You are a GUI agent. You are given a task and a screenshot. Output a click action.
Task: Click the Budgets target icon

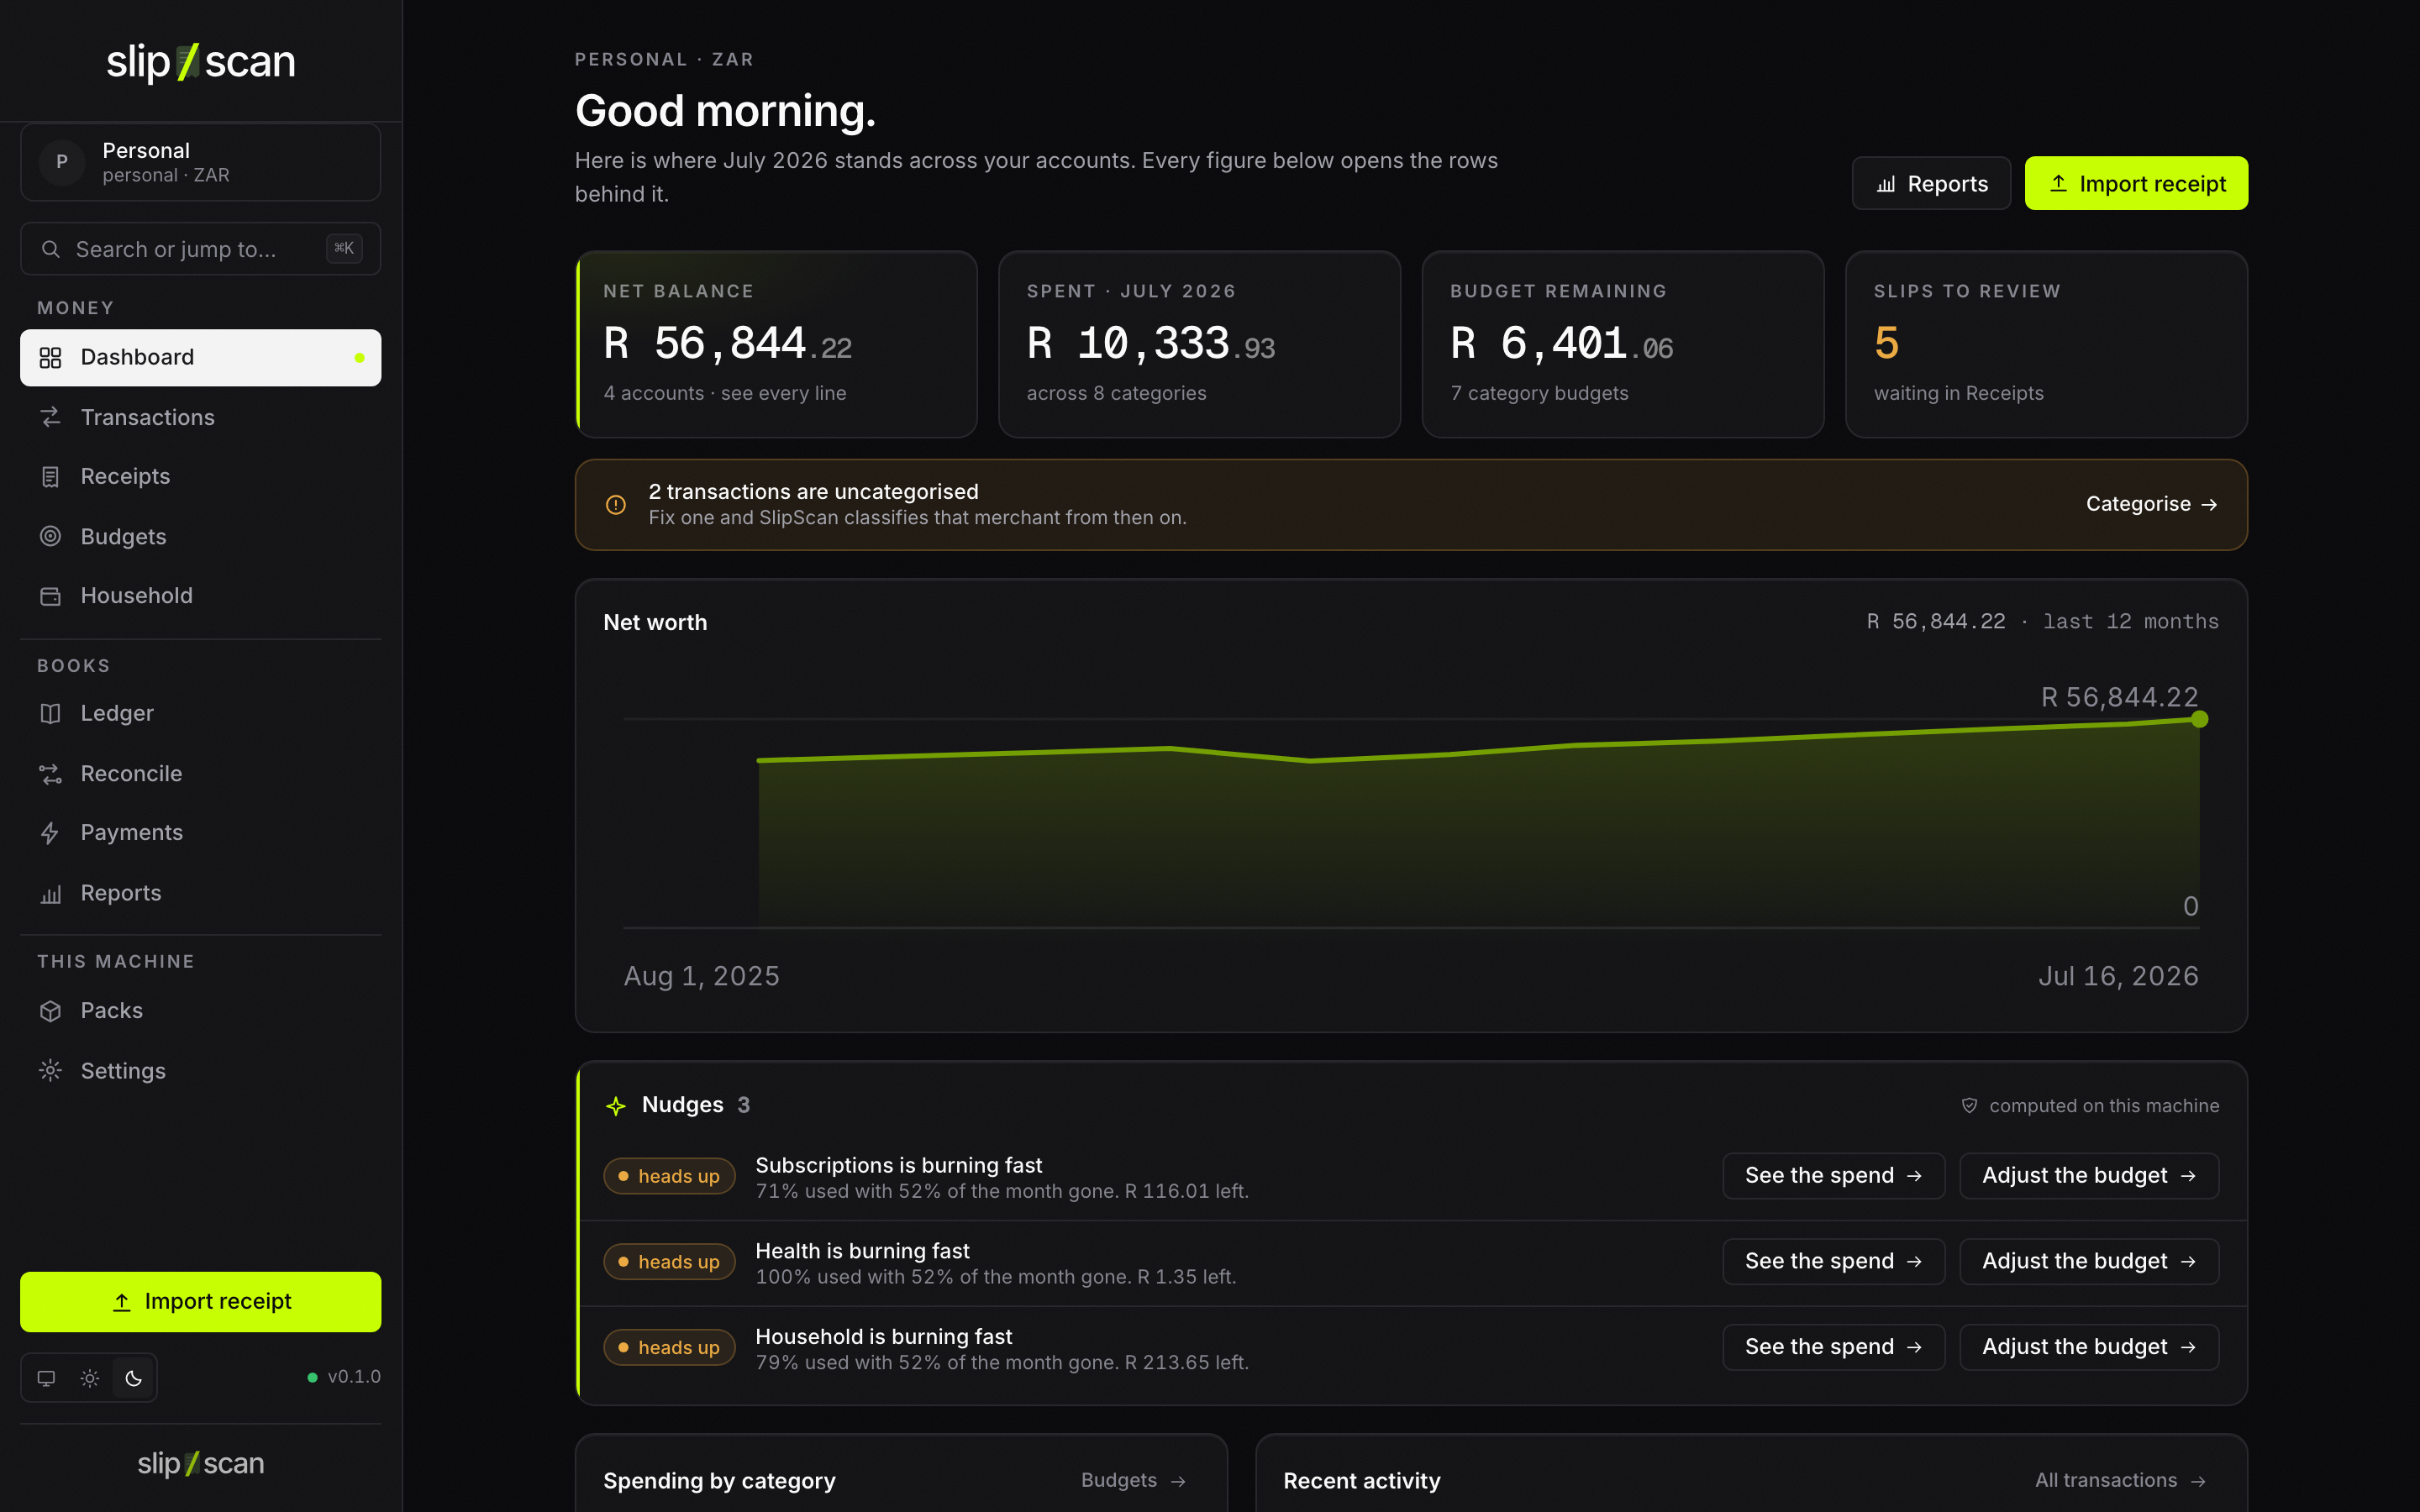50,536
